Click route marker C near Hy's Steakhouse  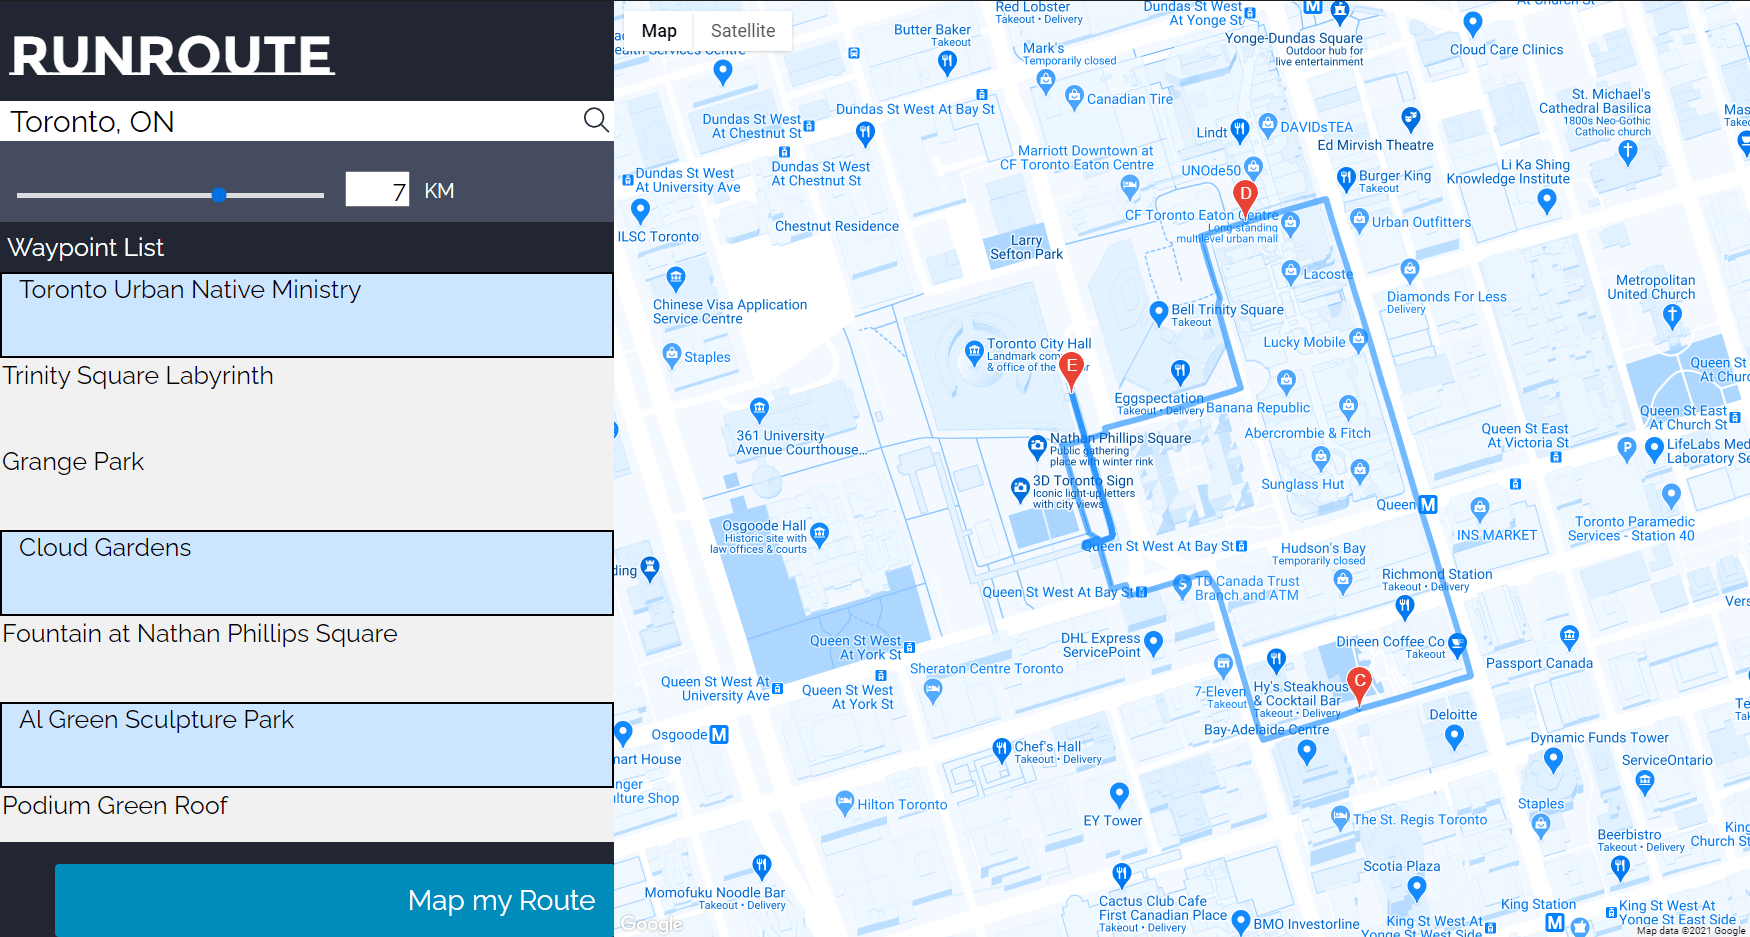pos(1359,684)
